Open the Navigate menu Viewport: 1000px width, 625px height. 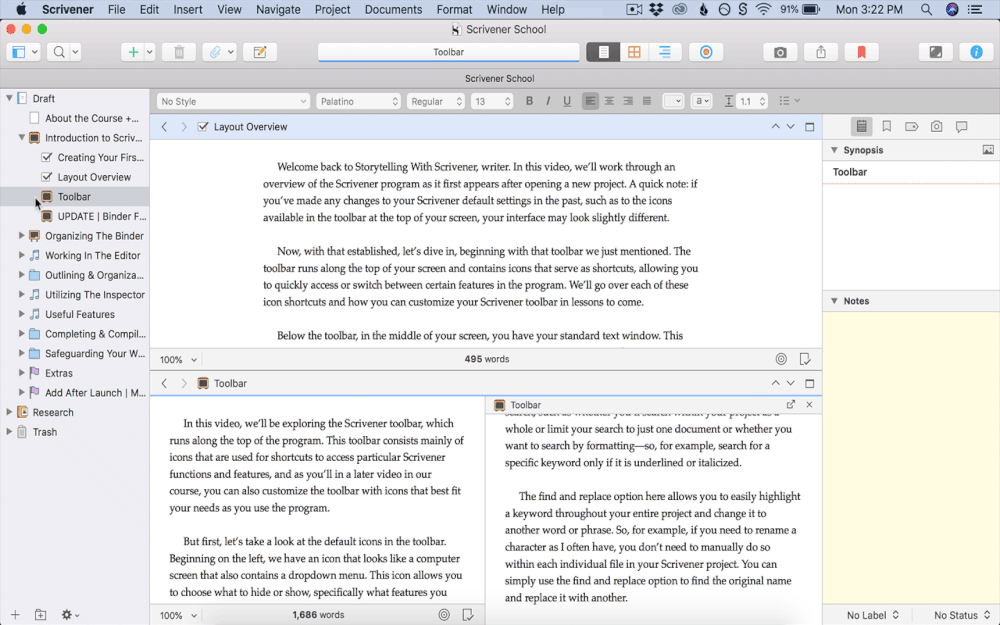click(278, 9)
